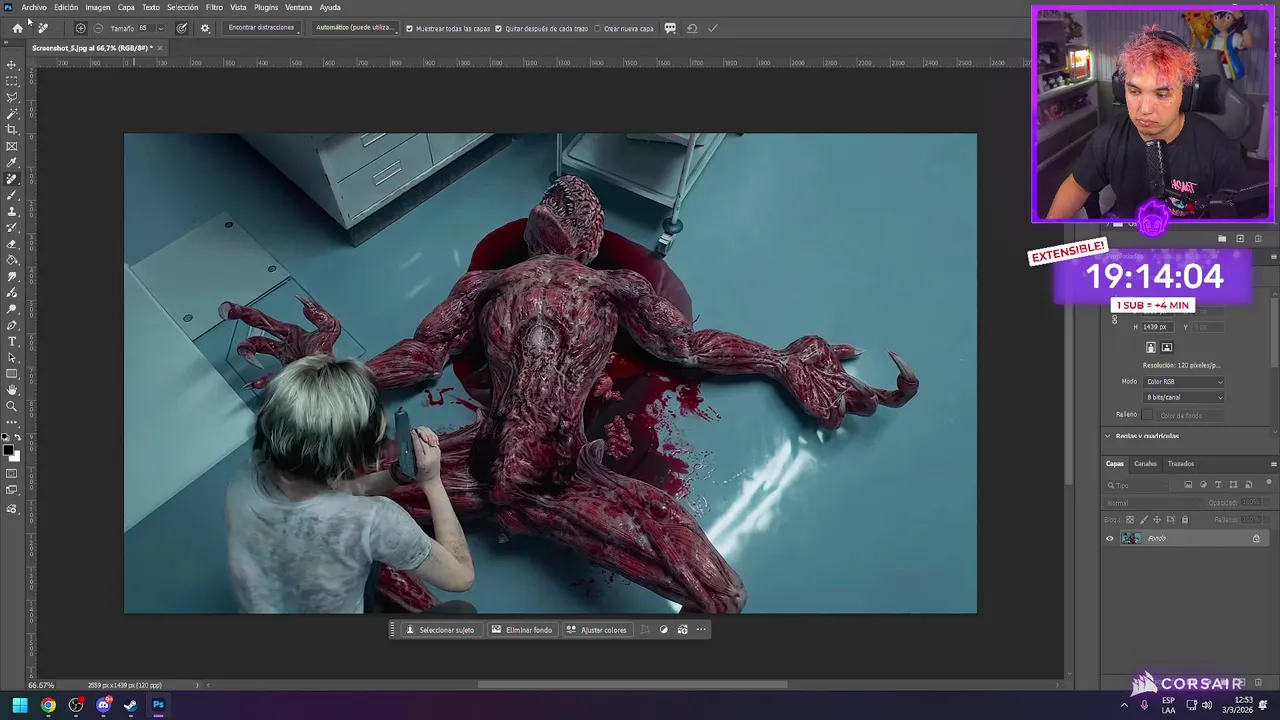Open the Modo 'Color RGB' dropdown
Image resolution: width=1280 pixels, height=720 pixels.
1185,382
